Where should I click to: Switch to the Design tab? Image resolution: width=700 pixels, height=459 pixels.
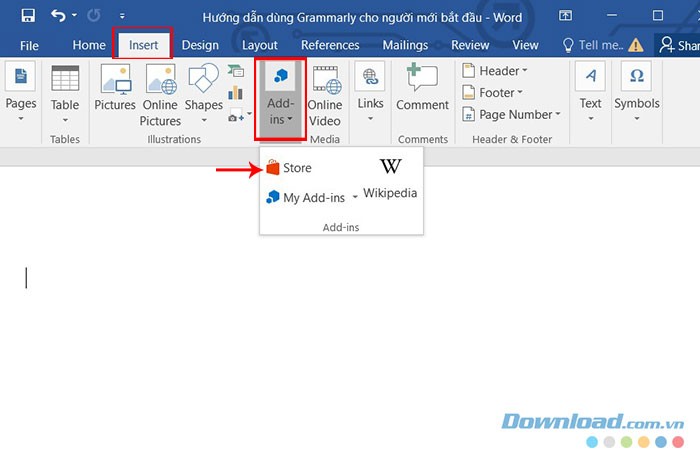[200, 45]
